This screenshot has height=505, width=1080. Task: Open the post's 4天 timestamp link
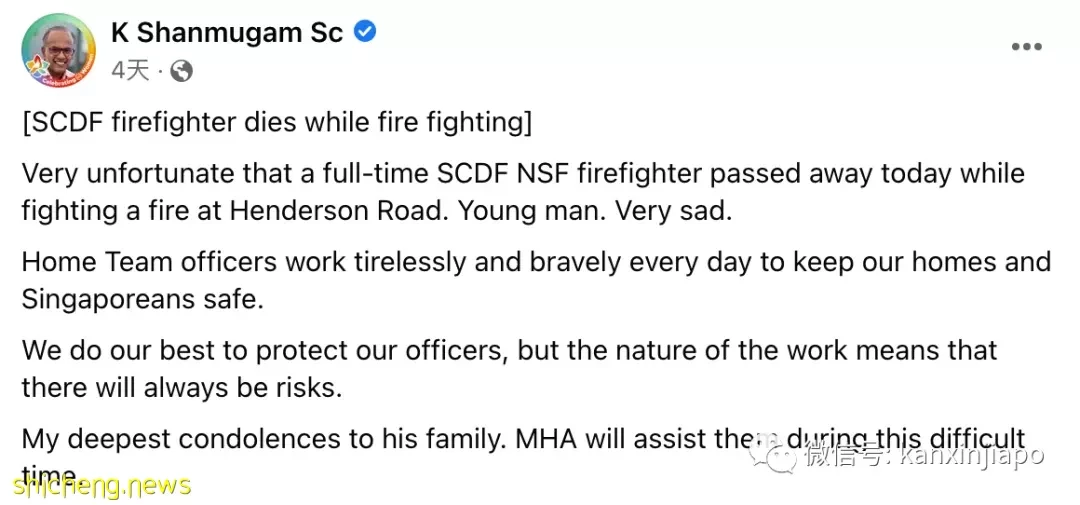point(129,71)
